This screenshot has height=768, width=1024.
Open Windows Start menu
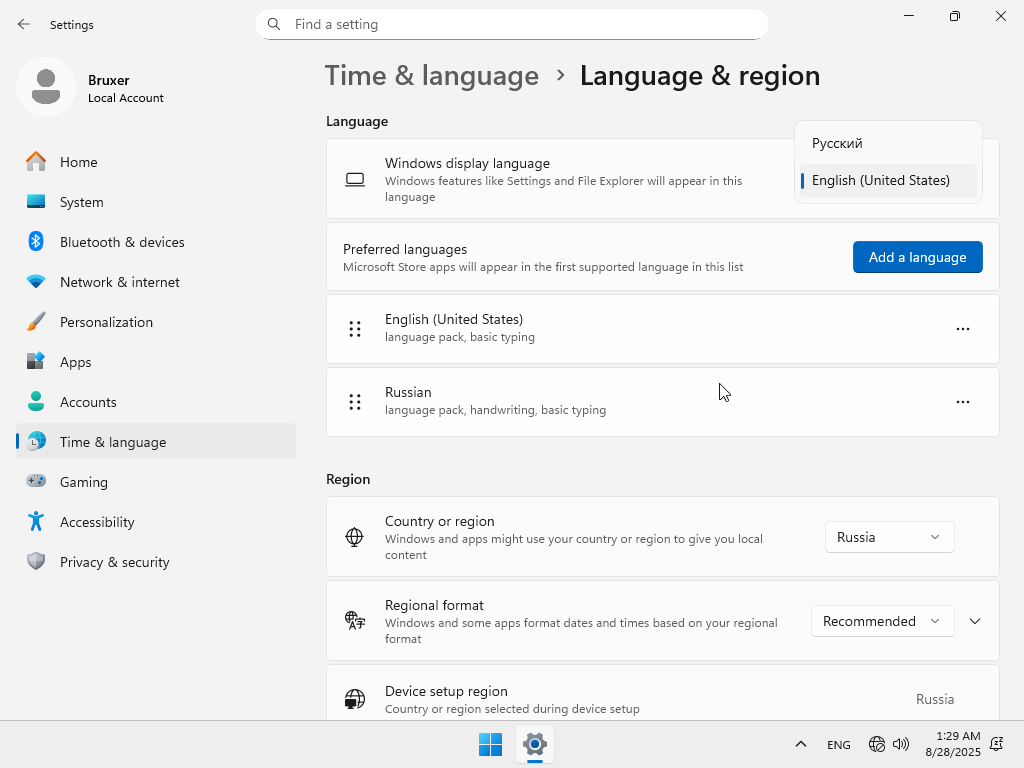tap(490, 744)
